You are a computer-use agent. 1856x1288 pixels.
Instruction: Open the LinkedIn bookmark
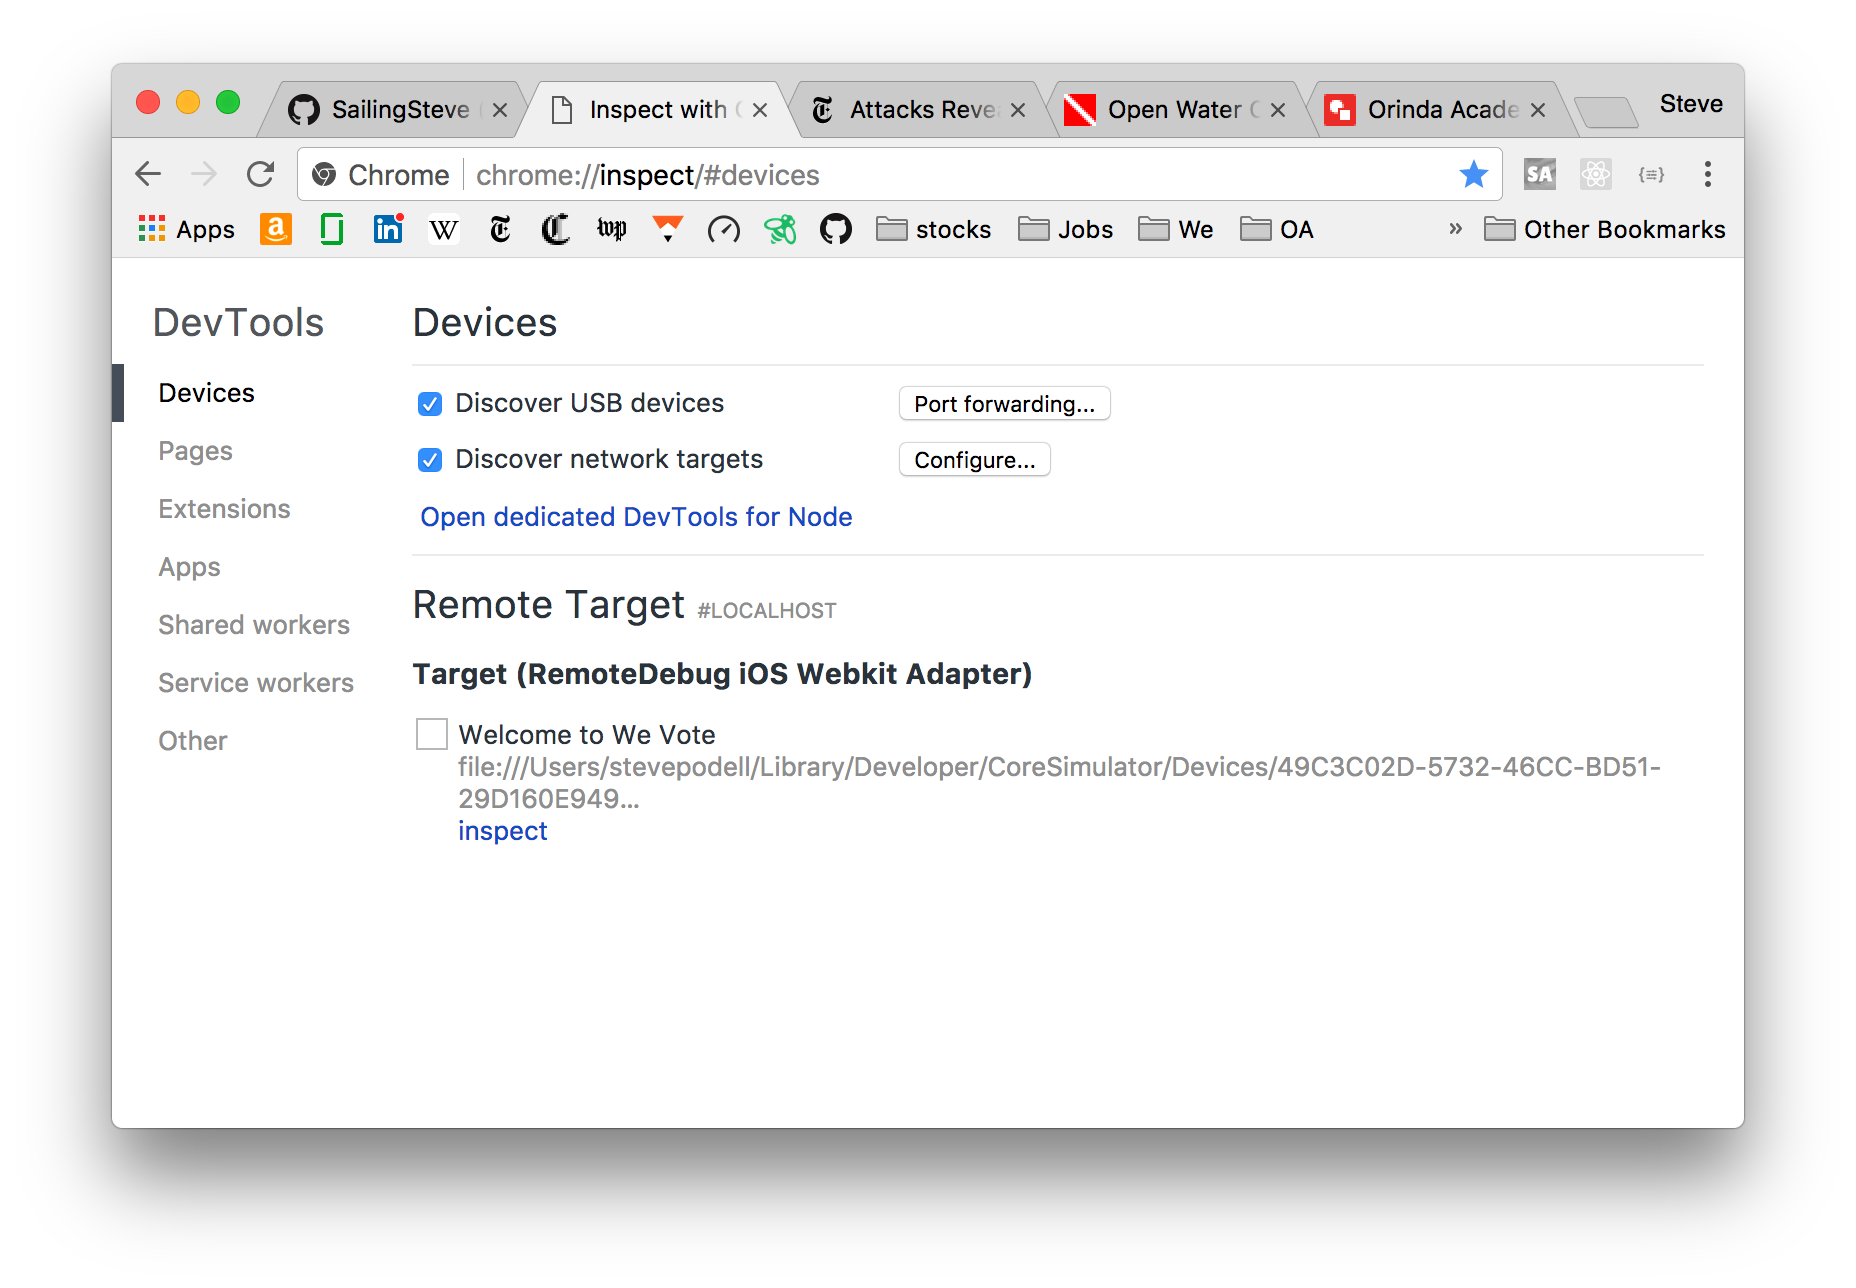(388, 229)
